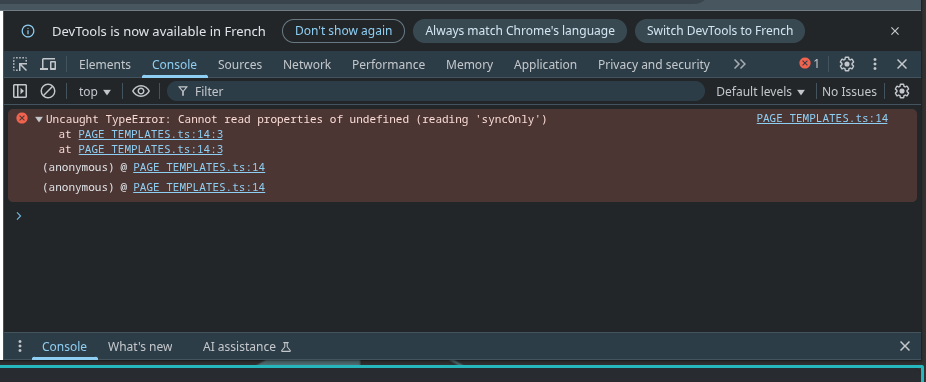Click the info icon in the language banner

coord(28,31)
